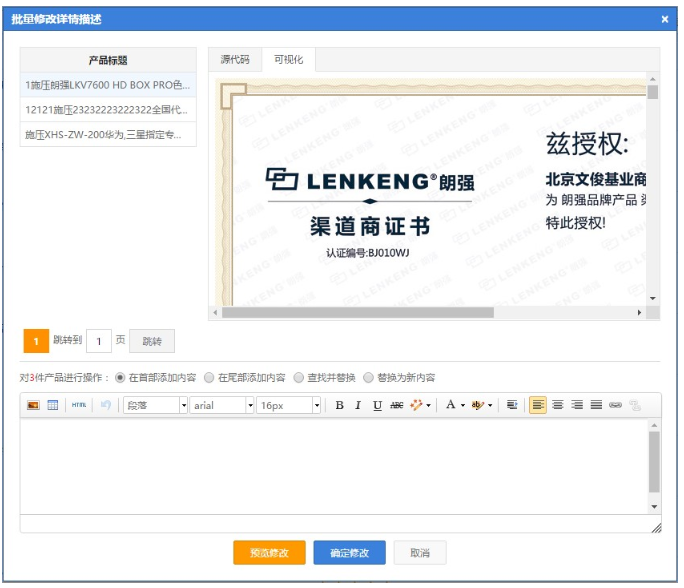Image resolution: width=684 pixels, height=588 pixels.
Task: Click the indent icon in the toolbar
Action: click(512, 405)
